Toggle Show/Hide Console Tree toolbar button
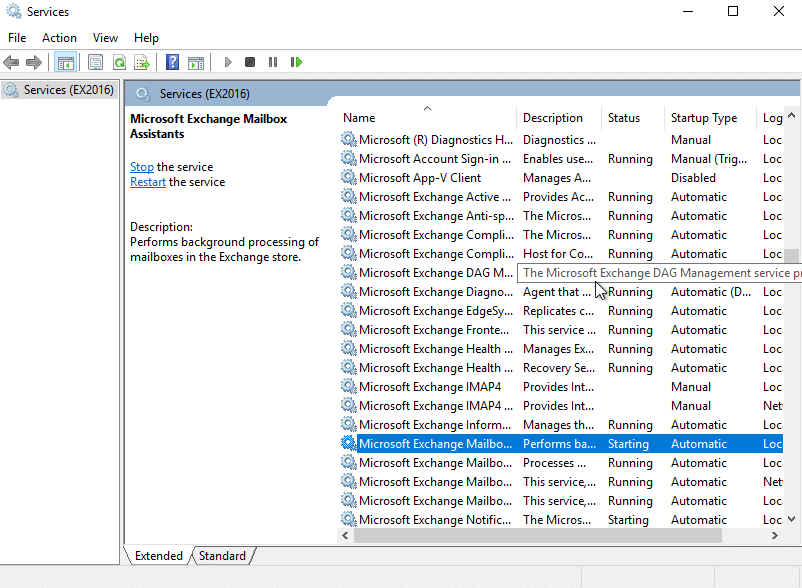Viewport: 802px width, 588px height. 66,62
